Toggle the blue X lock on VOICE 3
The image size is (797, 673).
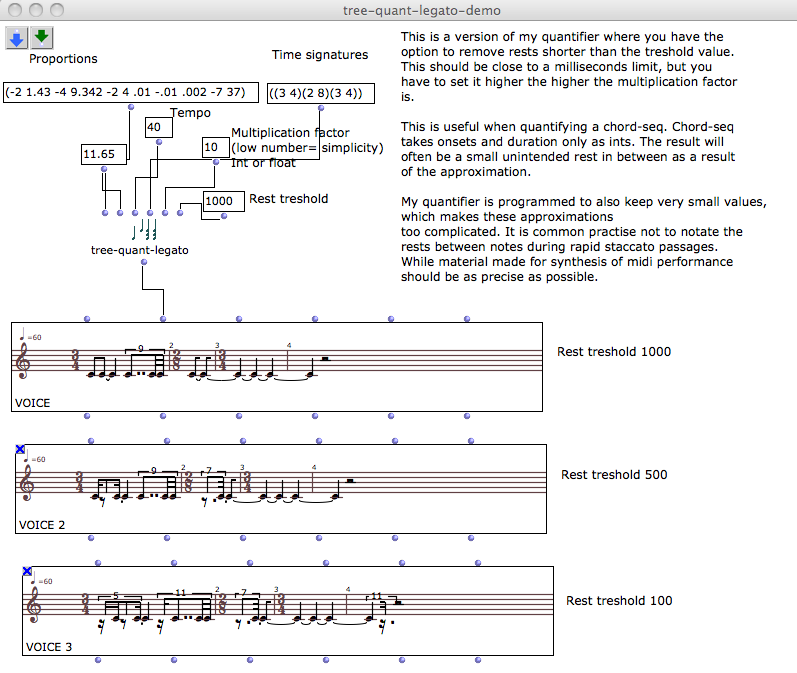(x=28, y=572)
